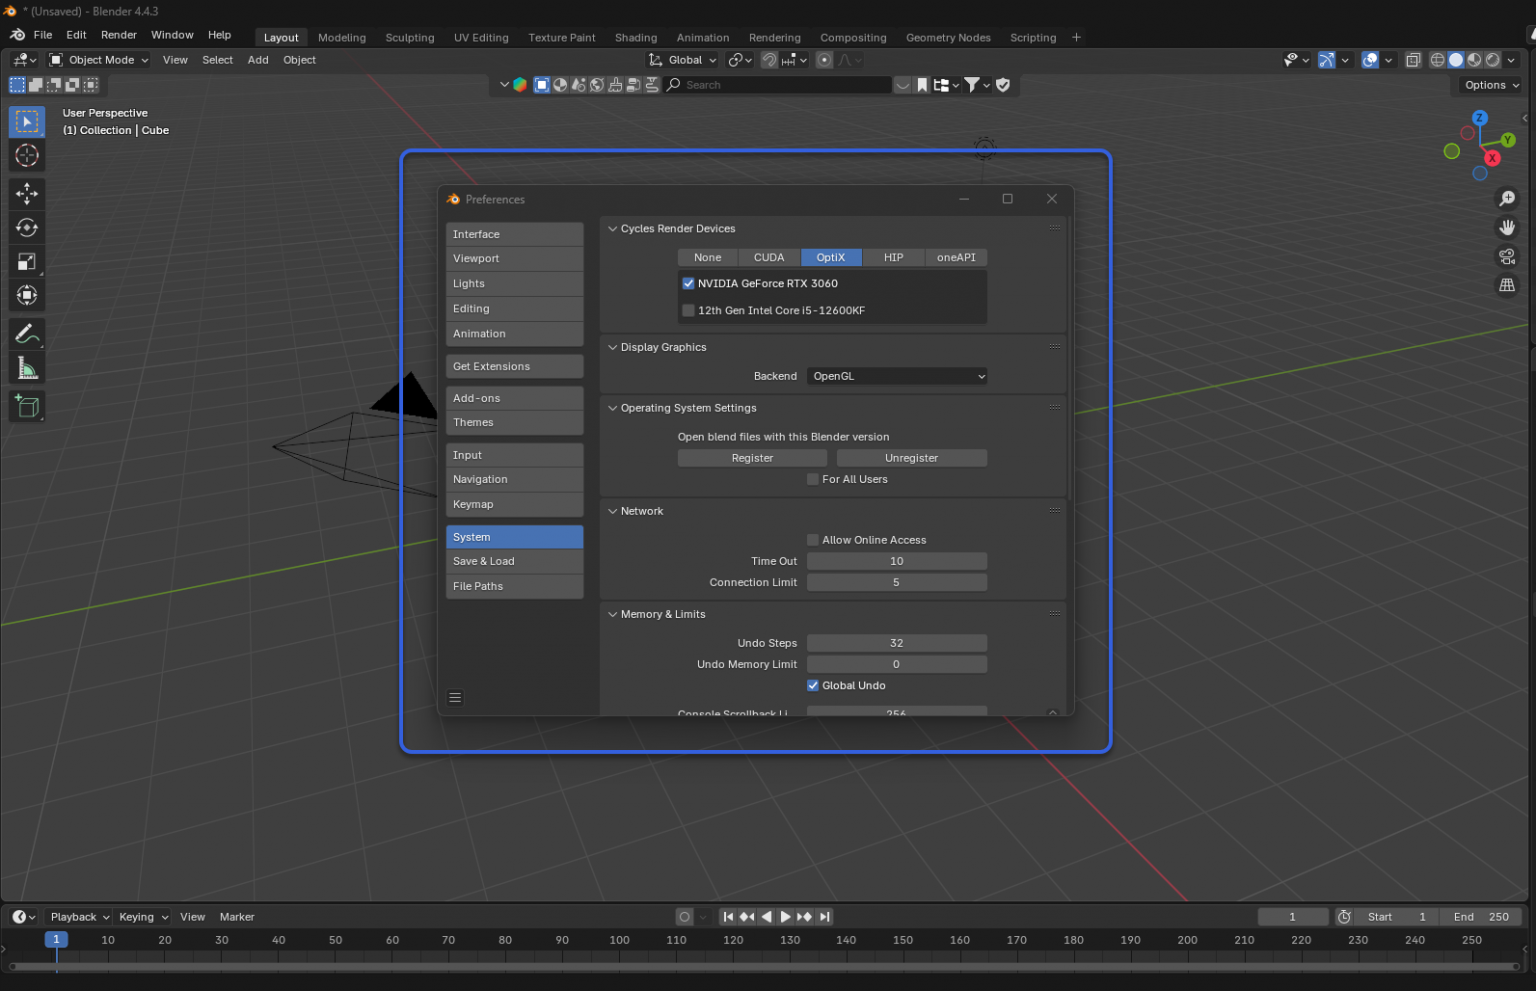Viewport: 1536px width, 991px height.
Task: Open the Render menu
Action: click(x=119, y=34)
